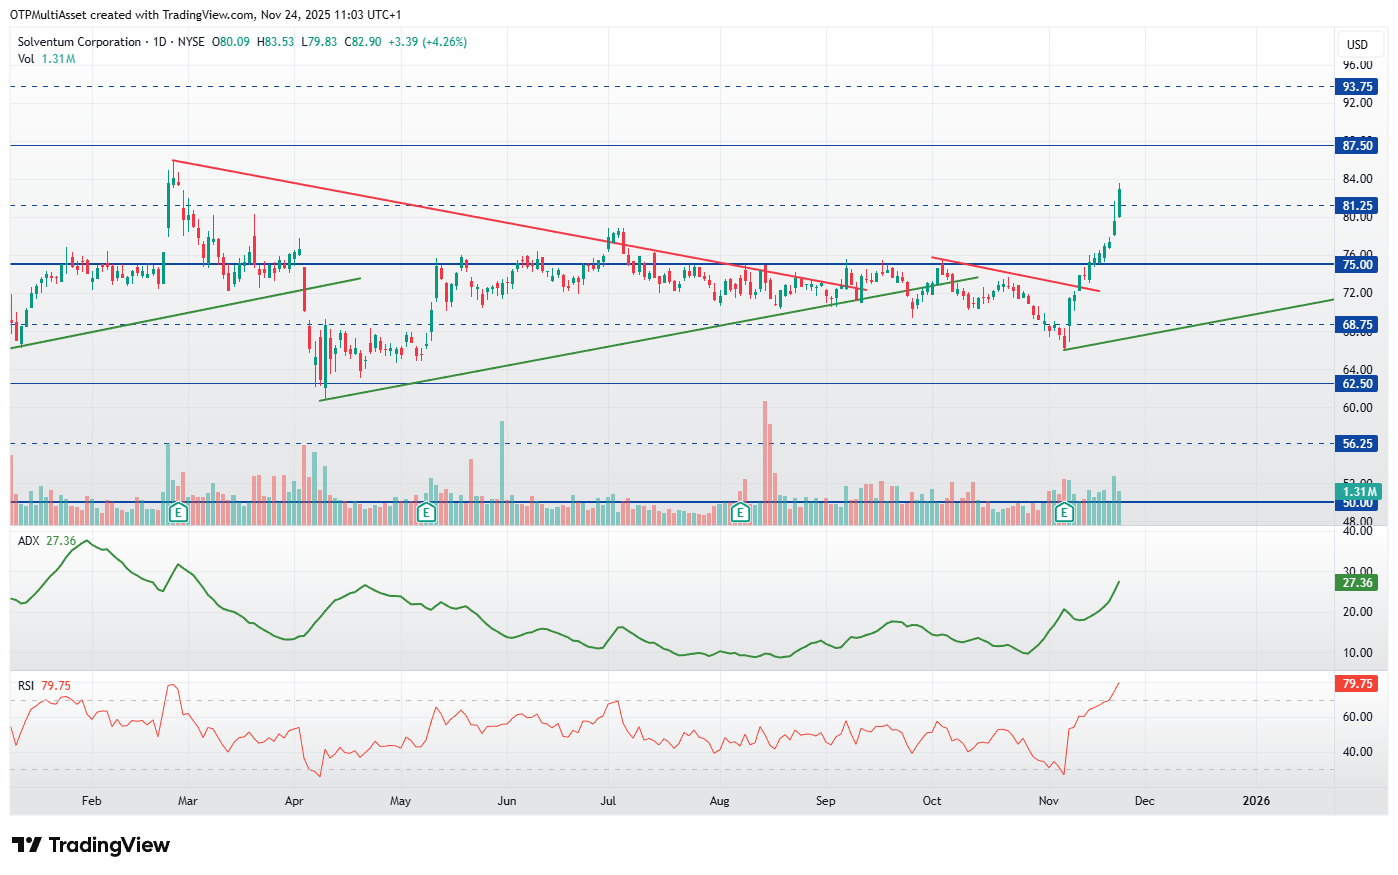Select the 68.75 price level label
This screenshot has height=875, width=1398.
tap(1357, 325)
